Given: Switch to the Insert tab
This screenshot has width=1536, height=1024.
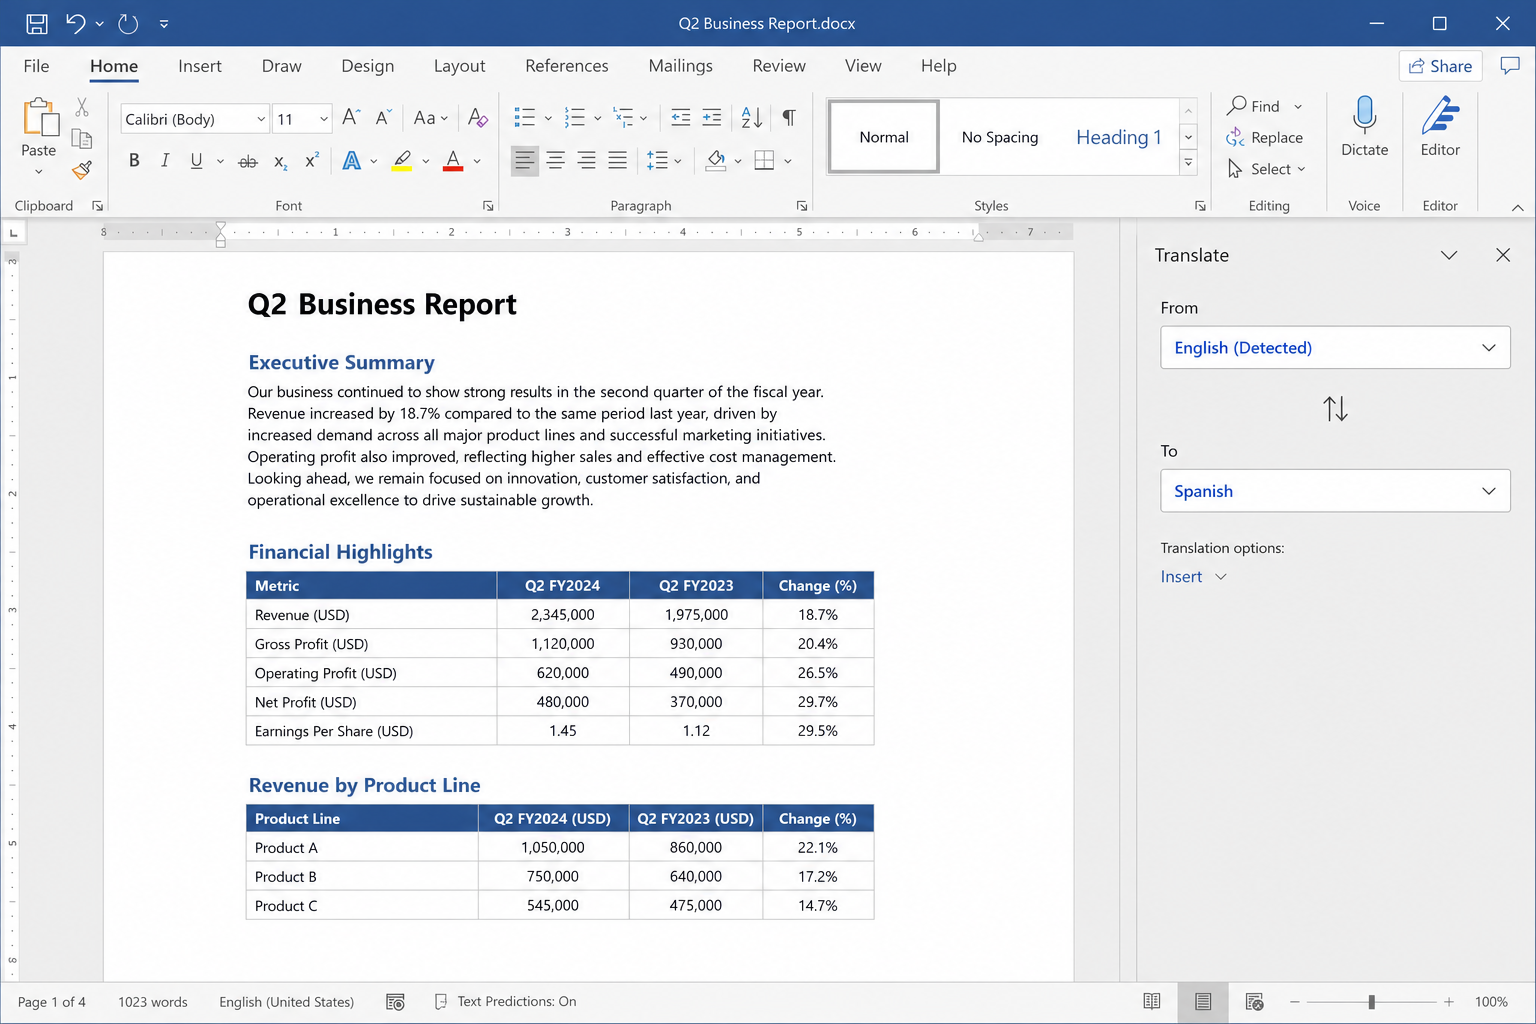Looking at the screenshot, I should pyautogui.click(x=200, y=66).
